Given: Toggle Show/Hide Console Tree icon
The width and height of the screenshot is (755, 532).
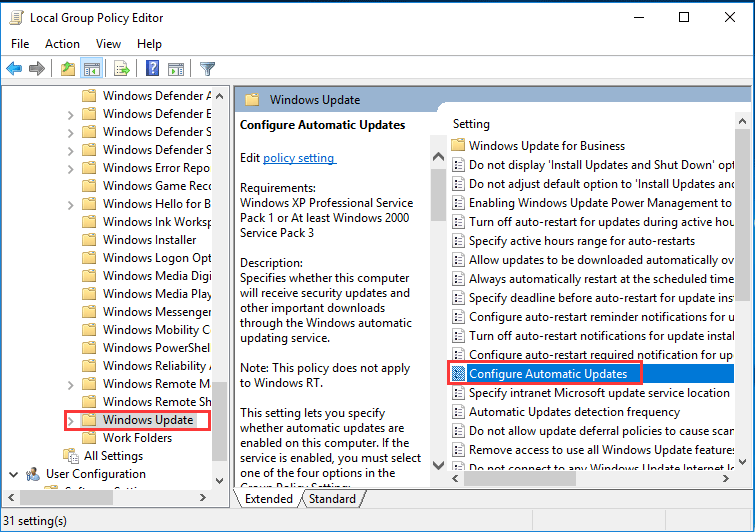Looking at the screenshot, I should (91, 69).
